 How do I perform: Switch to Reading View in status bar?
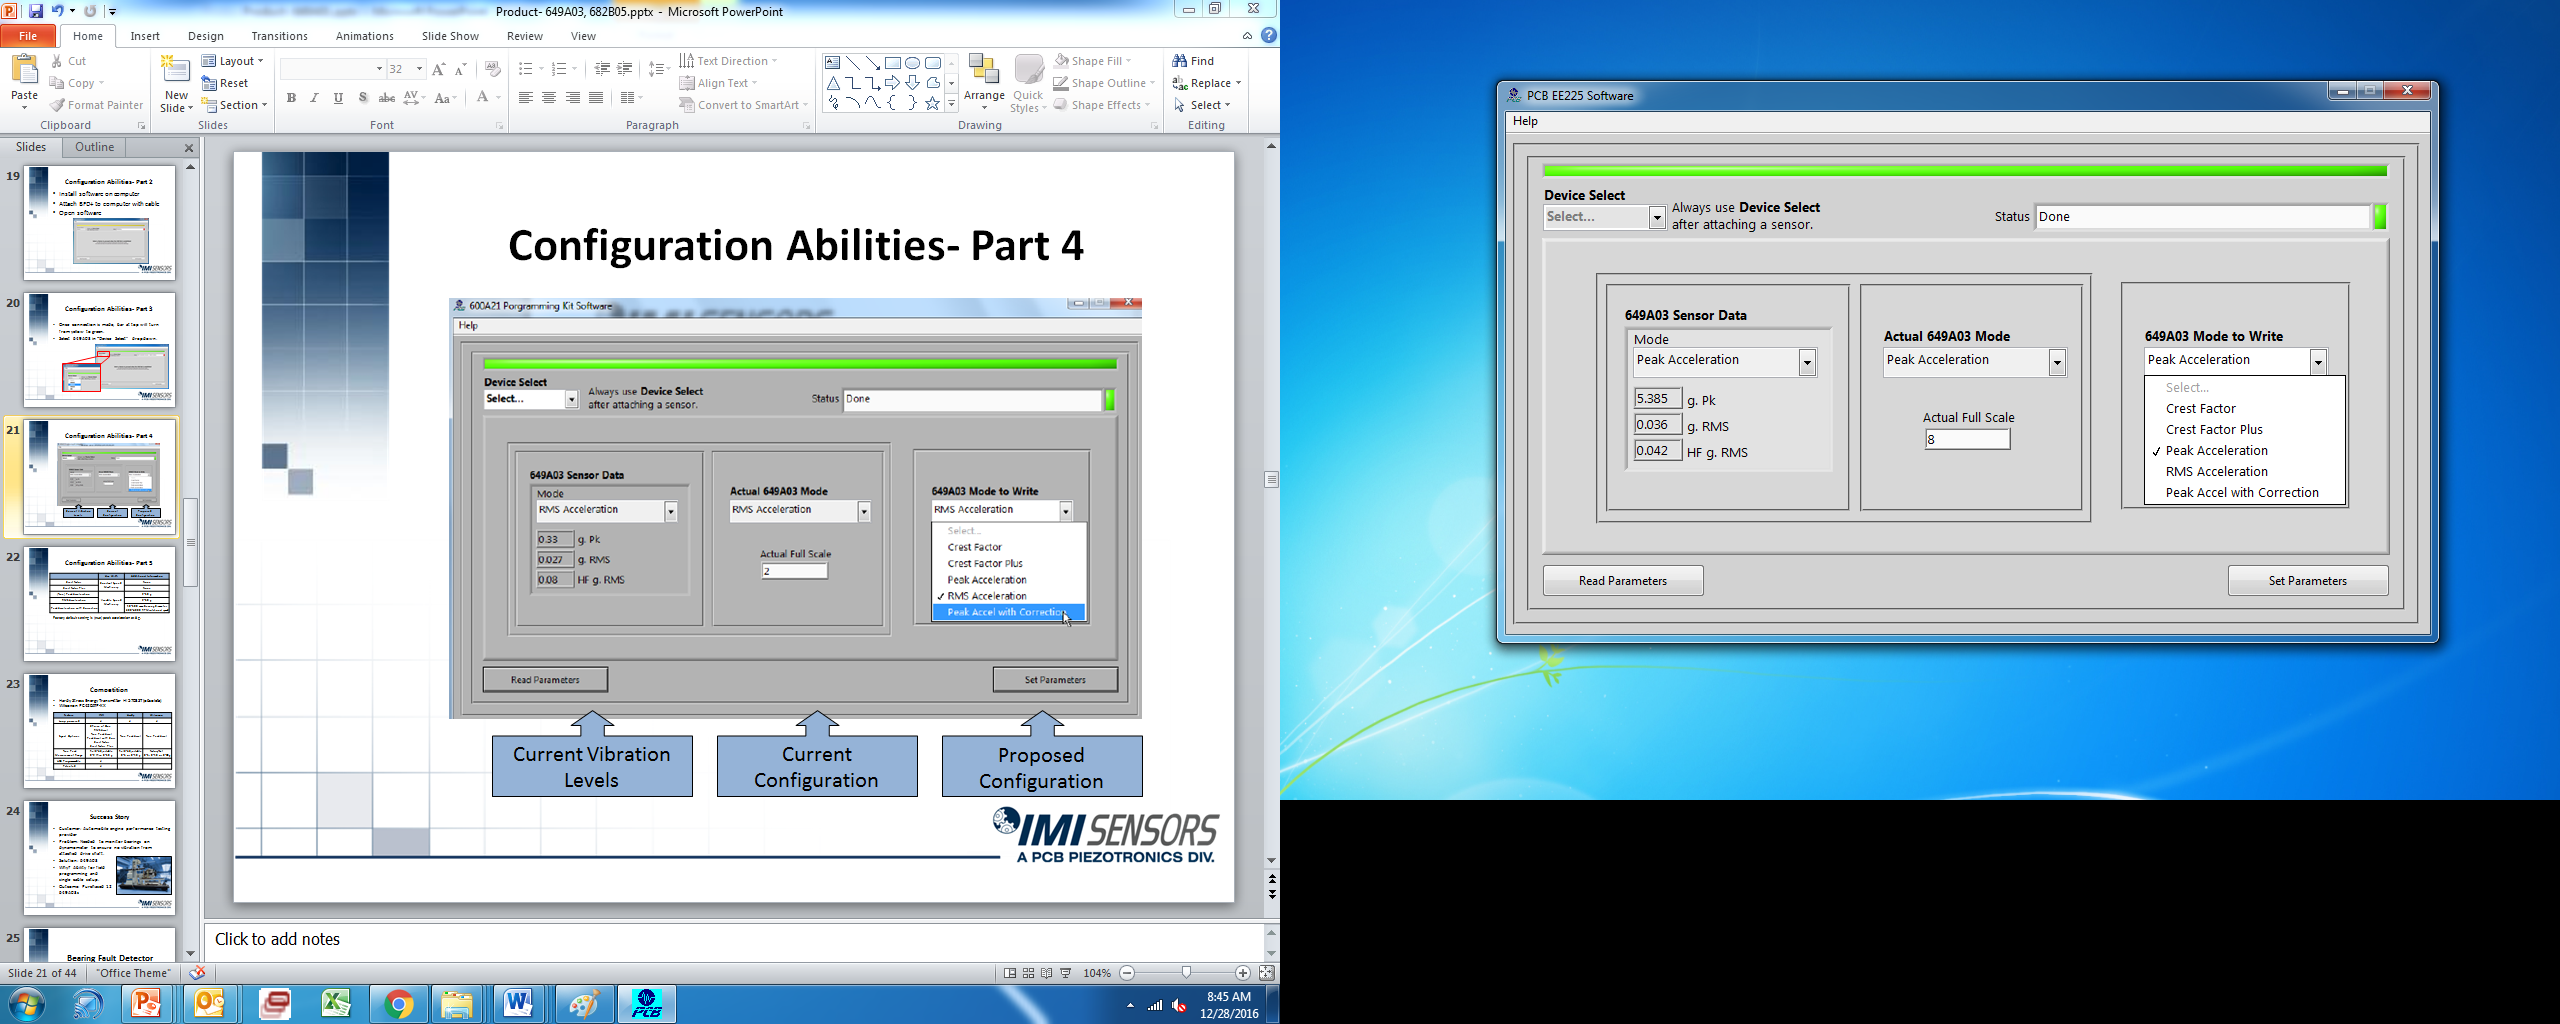[x=1047, y=973]
